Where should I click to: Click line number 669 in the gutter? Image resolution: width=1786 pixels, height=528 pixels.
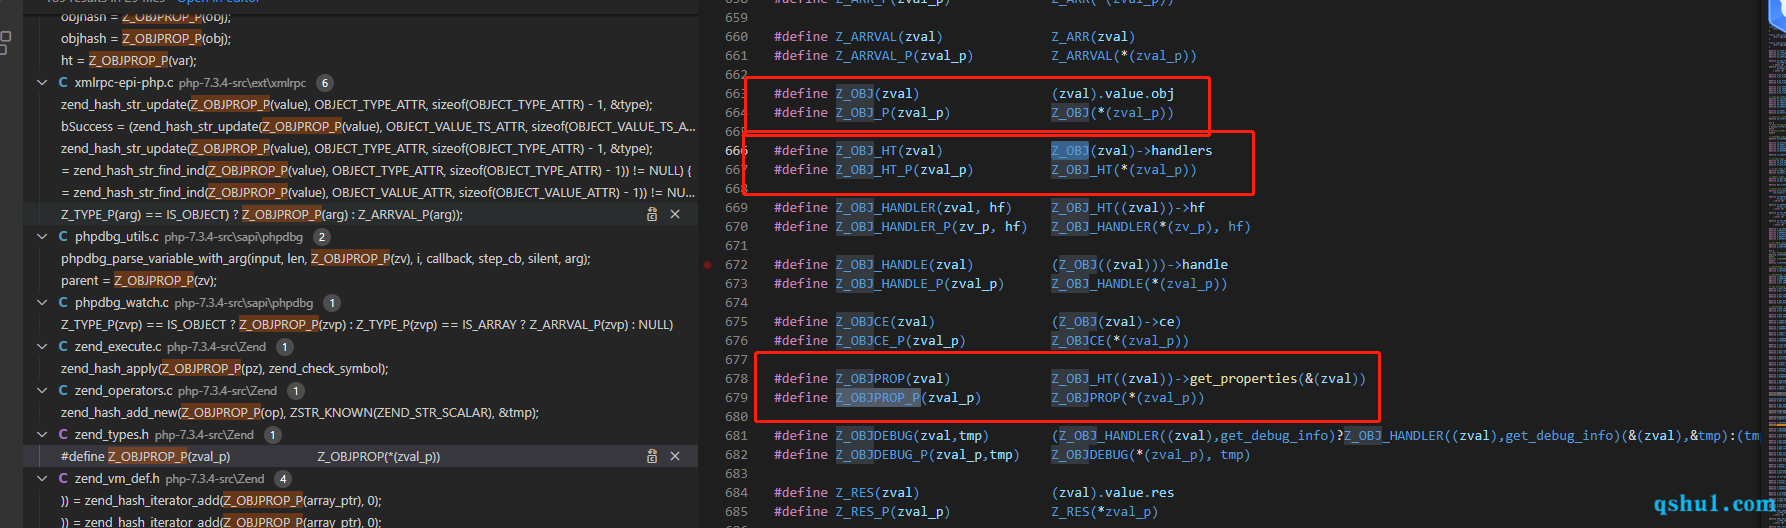tap(736, 208)
